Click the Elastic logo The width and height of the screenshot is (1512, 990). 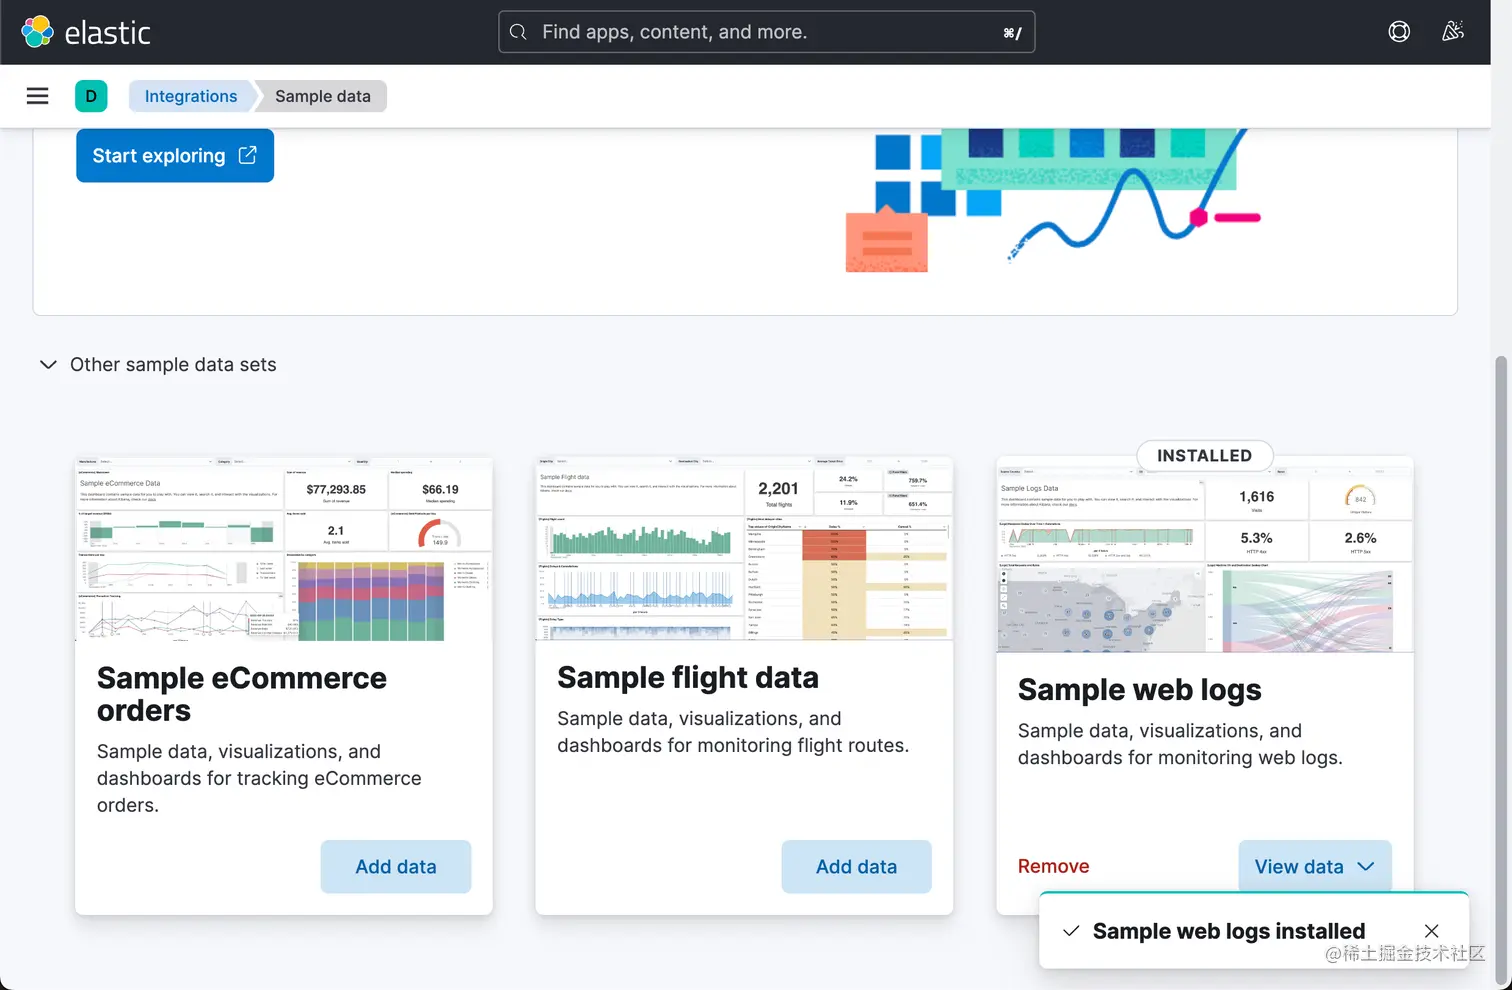click(86, 32)
